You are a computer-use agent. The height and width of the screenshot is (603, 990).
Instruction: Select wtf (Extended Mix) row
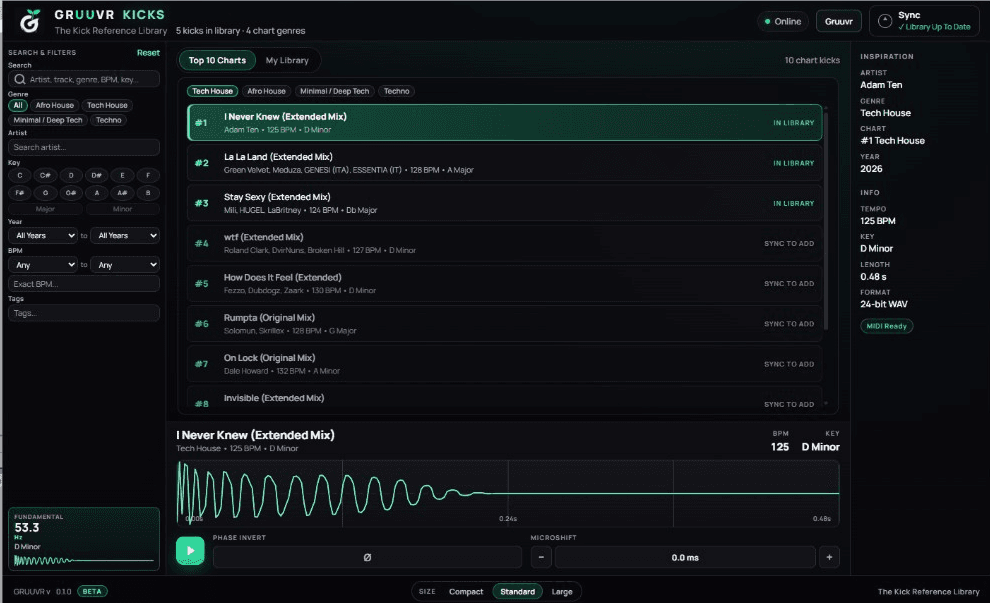504,244
